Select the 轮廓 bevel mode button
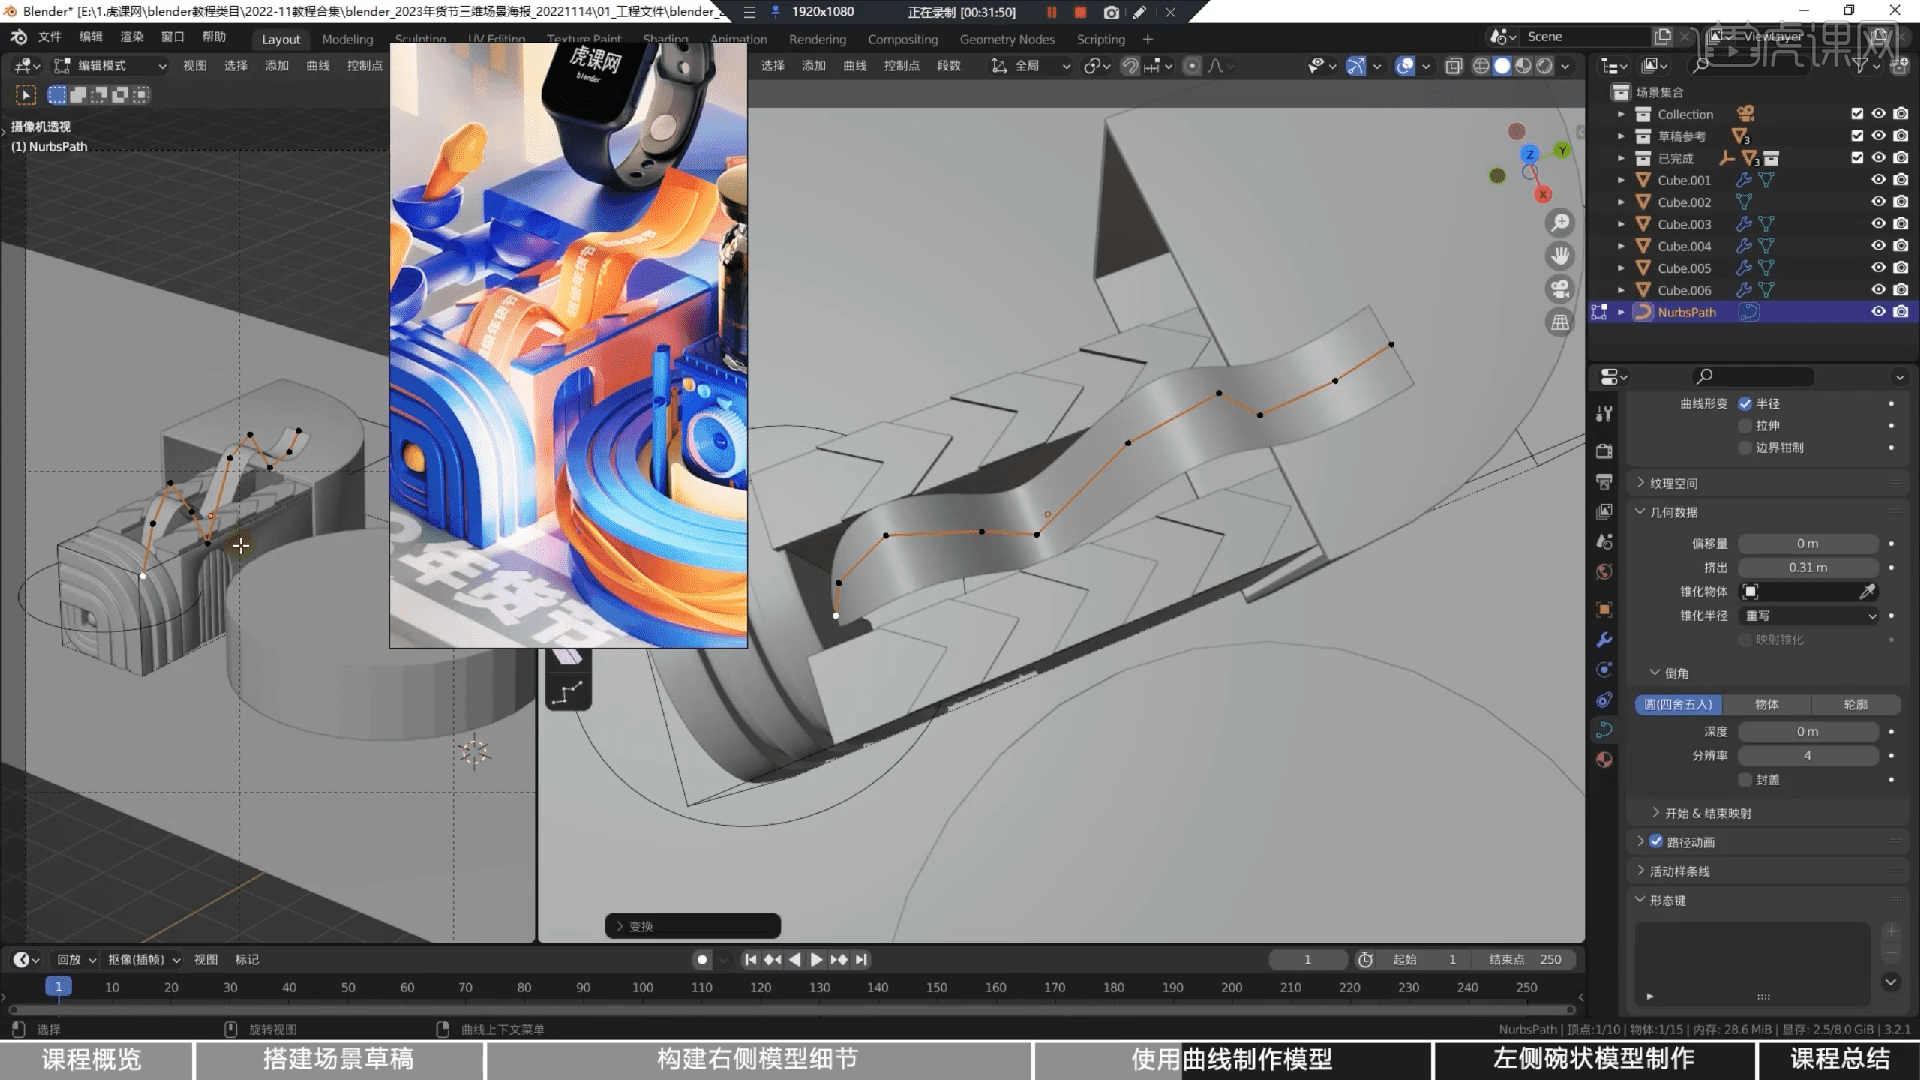Image resolution: width=1920 pixels, height=1080 pixels. 1856,705
